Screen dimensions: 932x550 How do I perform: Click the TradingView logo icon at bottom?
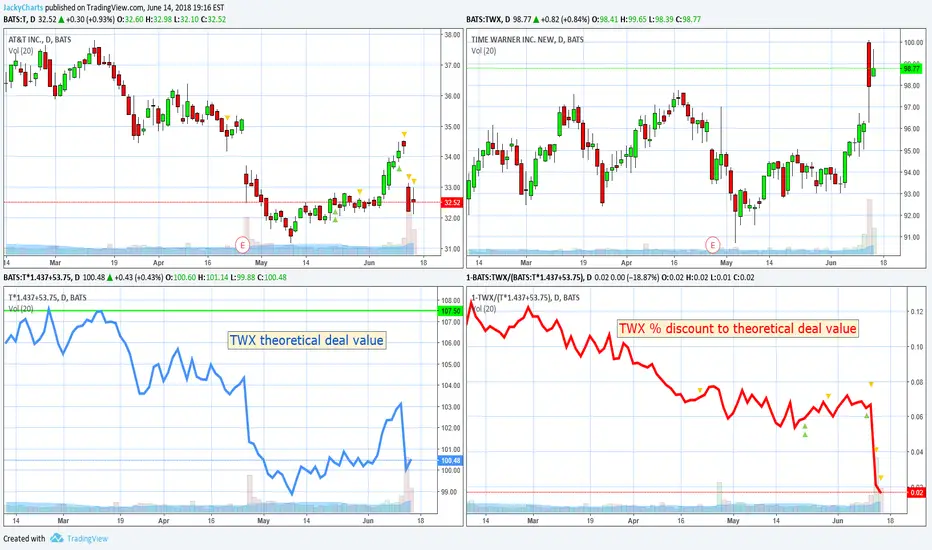pyautogui.click(x=56, y=538)
